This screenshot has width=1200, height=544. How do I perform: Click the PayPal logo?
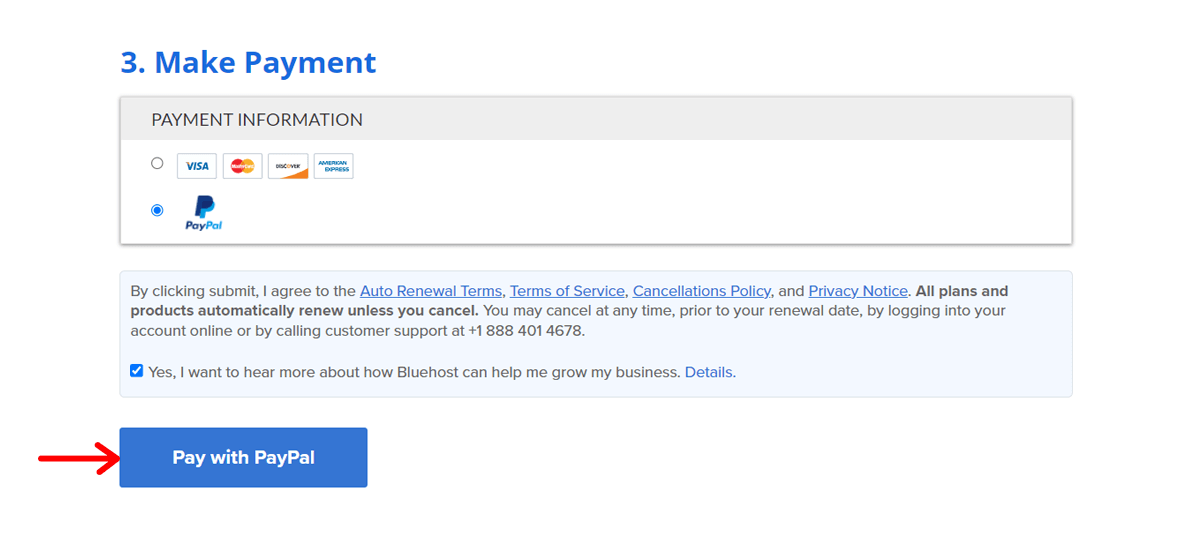(x=204, y=213)
